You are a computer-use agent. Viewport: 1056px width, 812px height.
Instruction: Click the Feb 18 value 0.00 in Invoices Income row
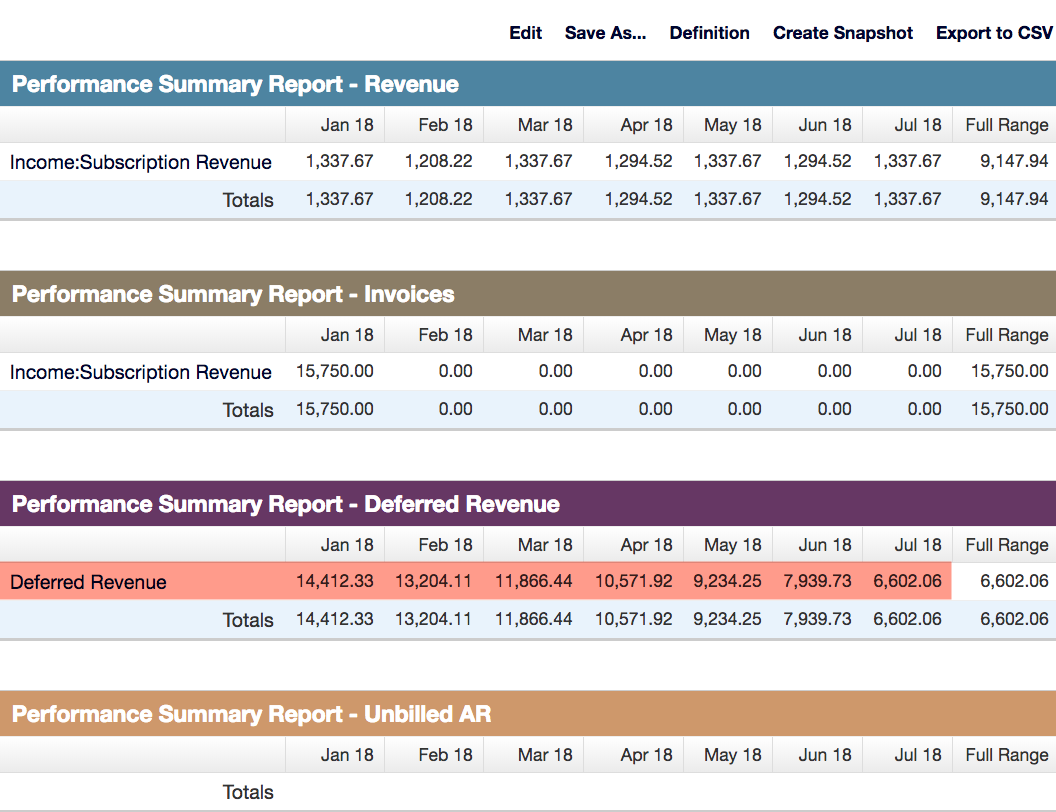coord(455,371)
